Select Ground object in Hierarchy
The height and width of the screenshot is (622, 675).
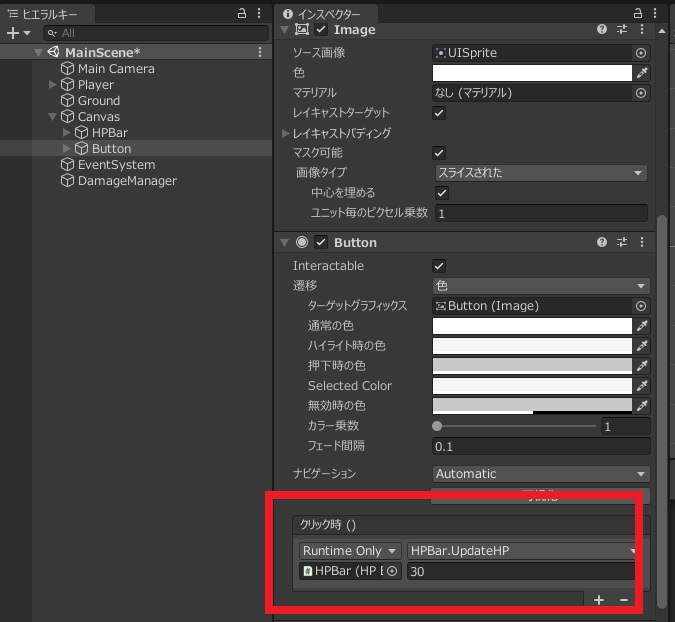tap(99, 100)
